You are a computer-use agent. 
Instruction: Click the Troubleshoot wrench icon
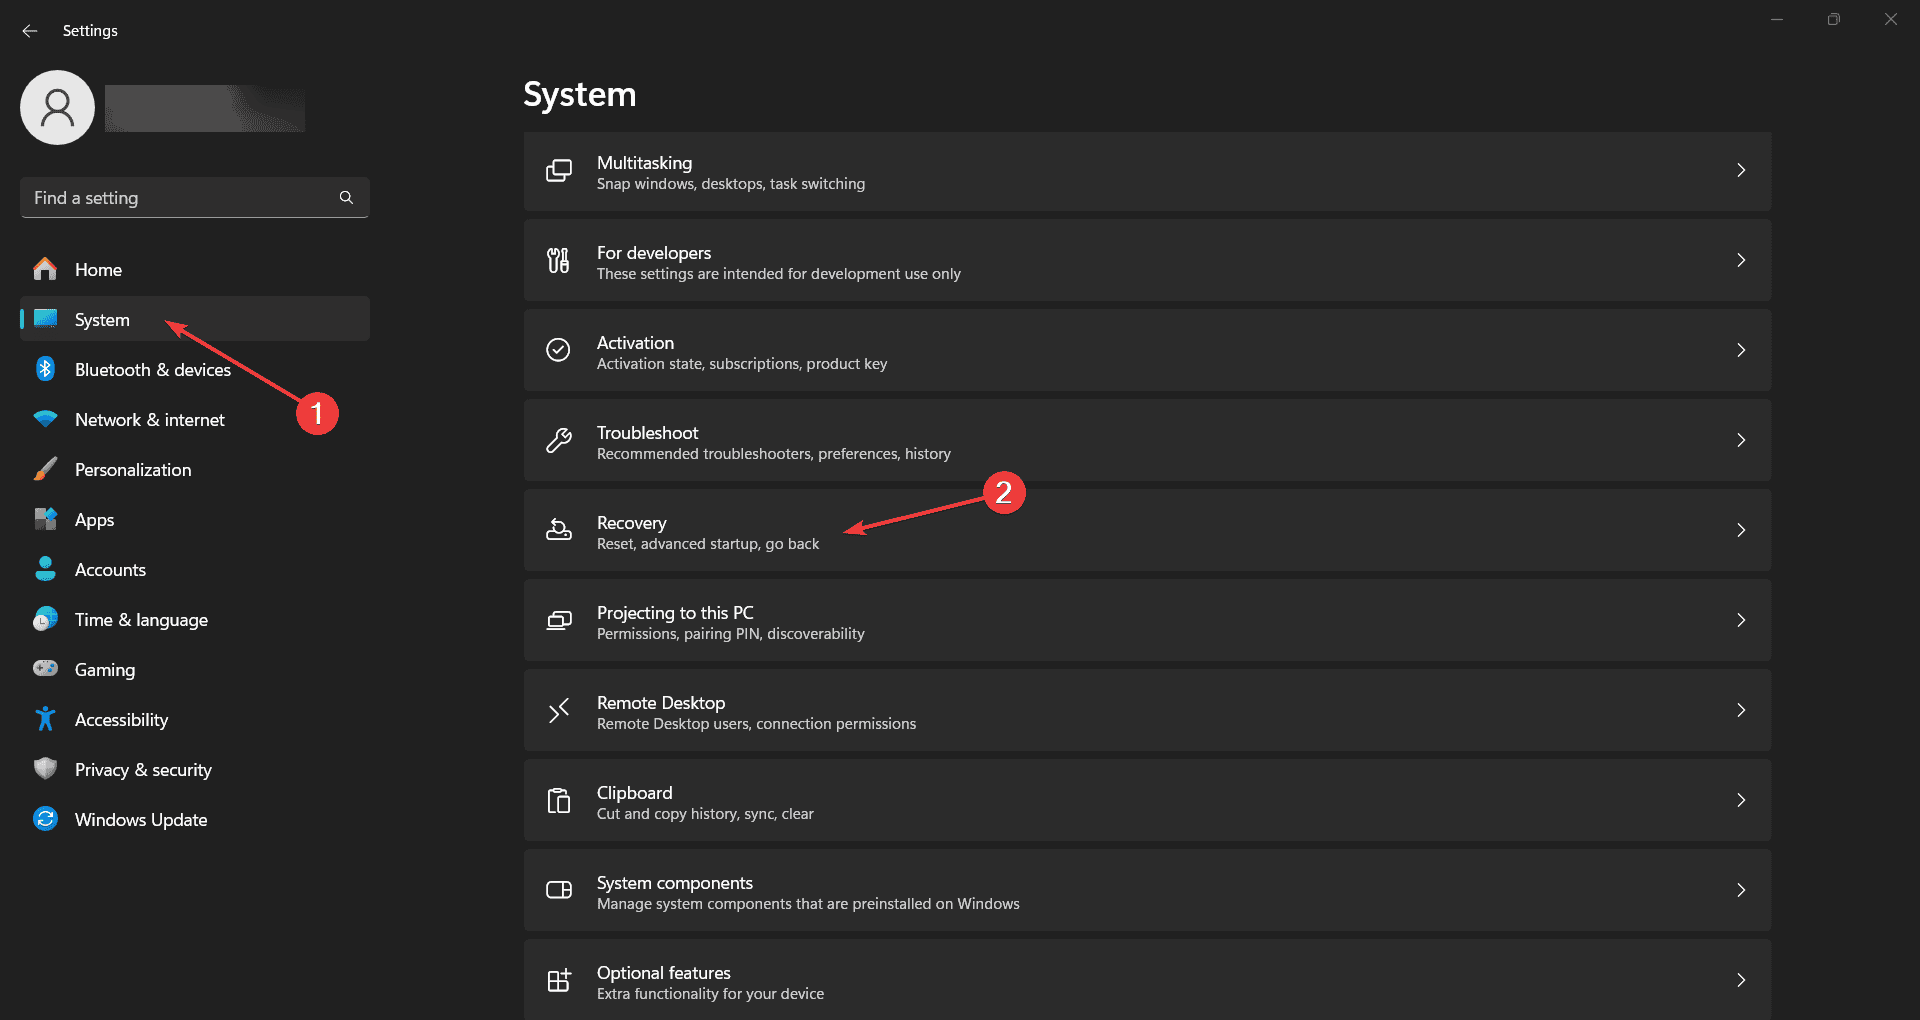559,440
